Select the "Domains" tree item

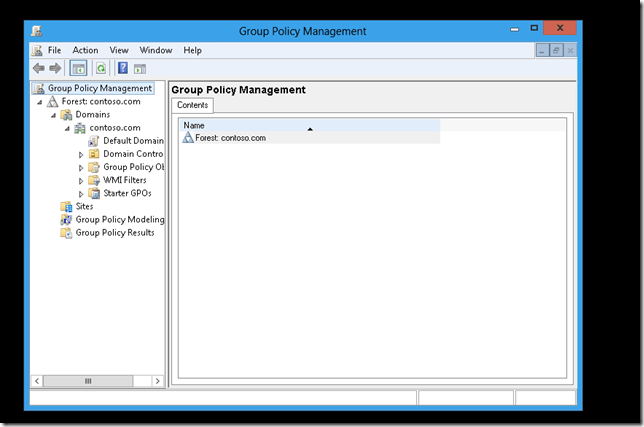pyautogui.click(x=93, y=115)
